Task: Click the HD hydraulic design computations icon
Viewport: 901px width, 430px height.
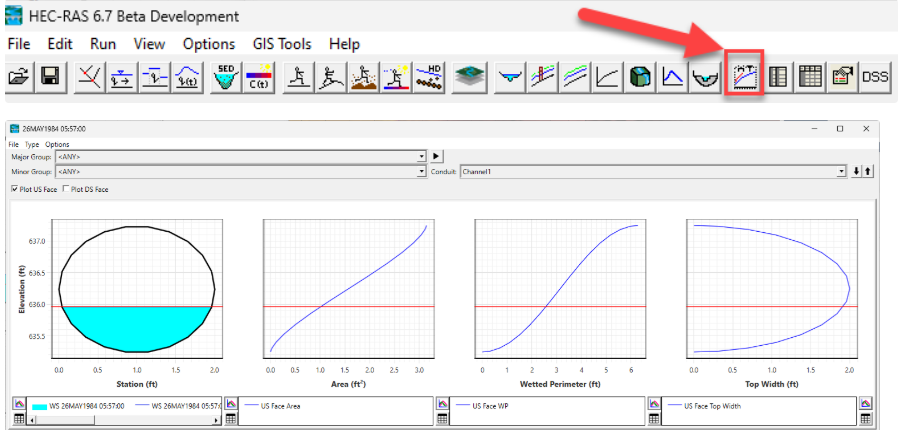Action: click(x=429, y=77)
